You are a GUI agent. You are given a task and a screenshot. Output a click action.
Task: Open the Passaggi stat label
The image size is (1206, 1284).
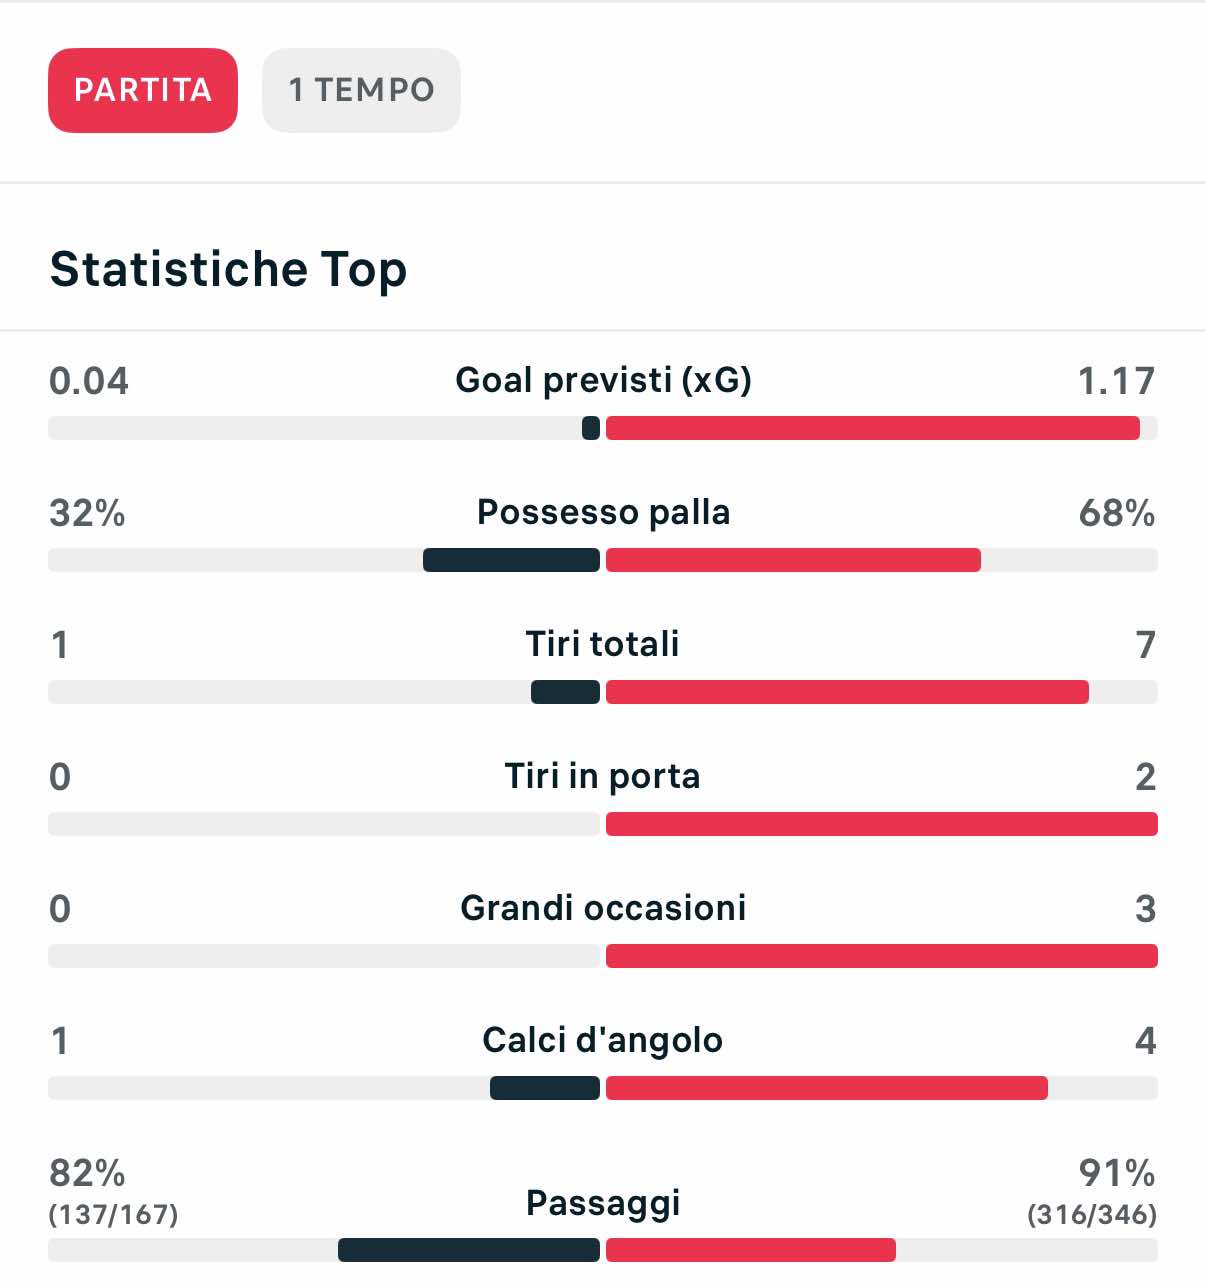pos(603,1202)
